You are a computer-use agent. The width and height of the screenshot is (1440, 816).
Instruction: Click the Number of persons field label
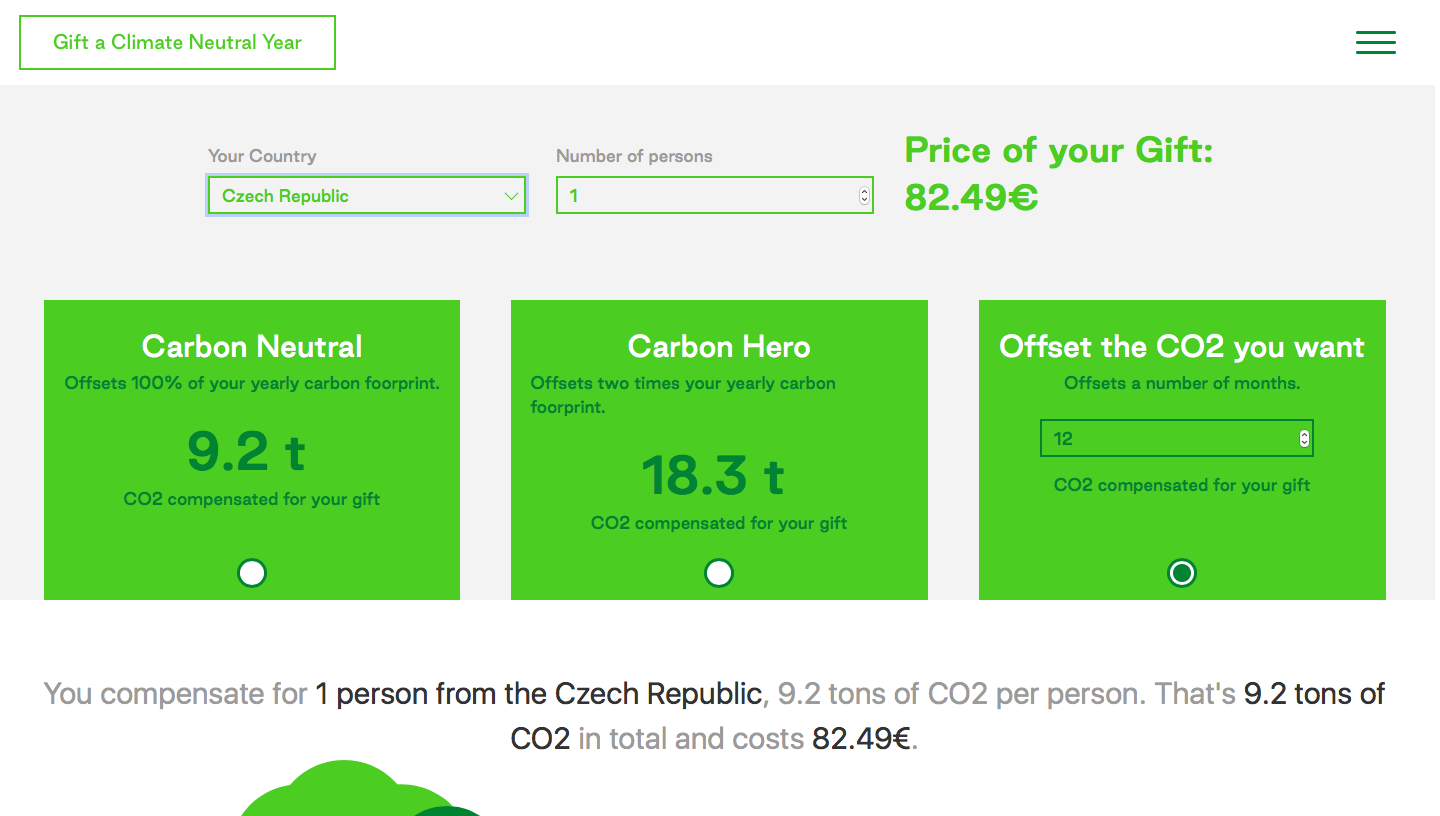634,156
